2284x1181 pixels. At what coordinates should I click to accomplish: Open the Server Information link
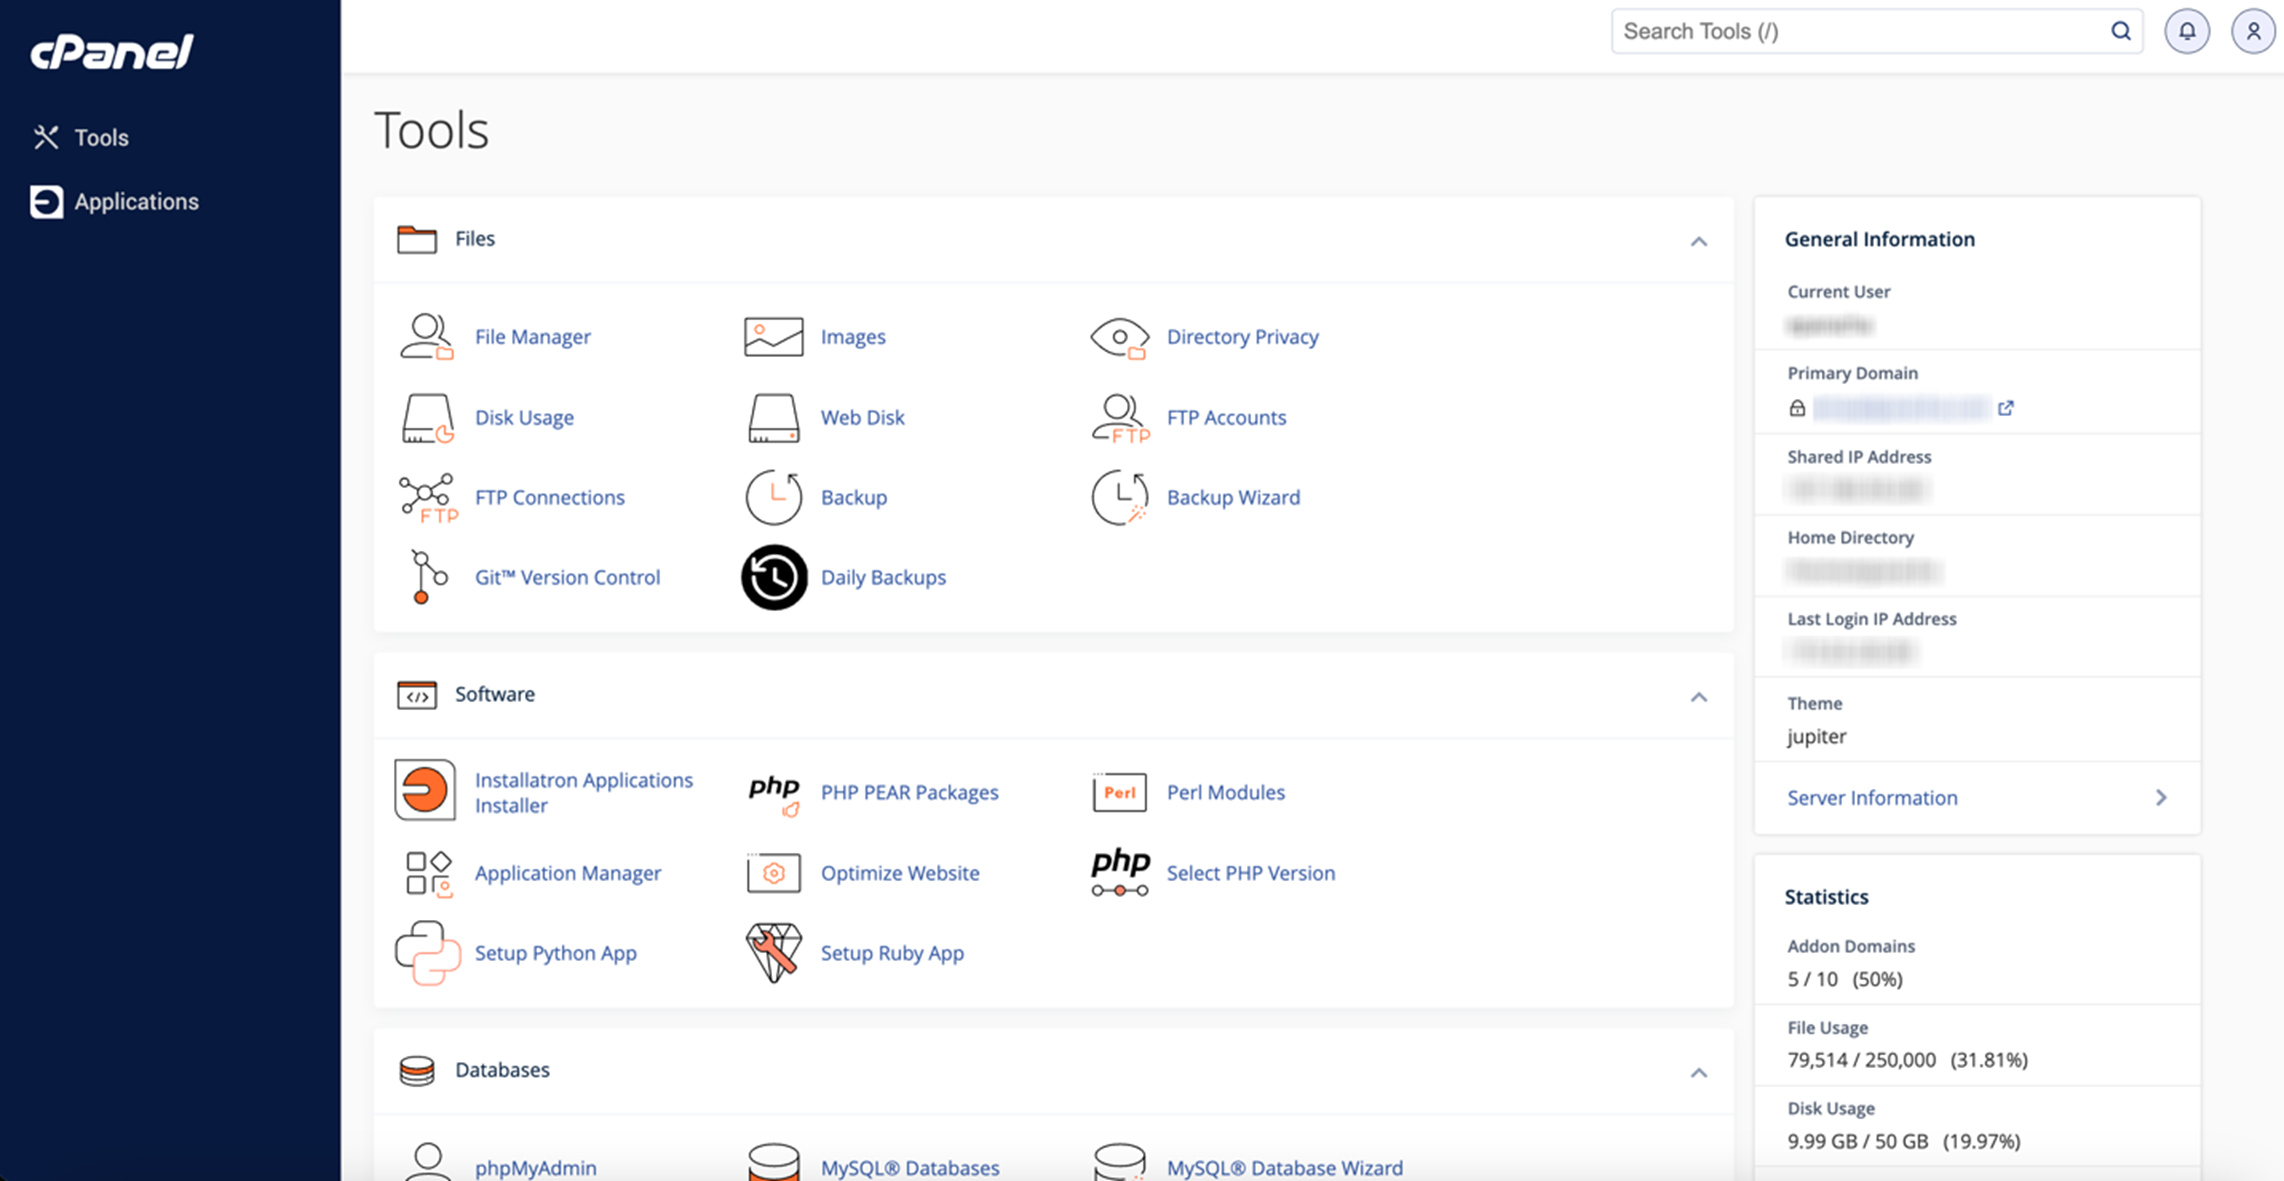1872,797
